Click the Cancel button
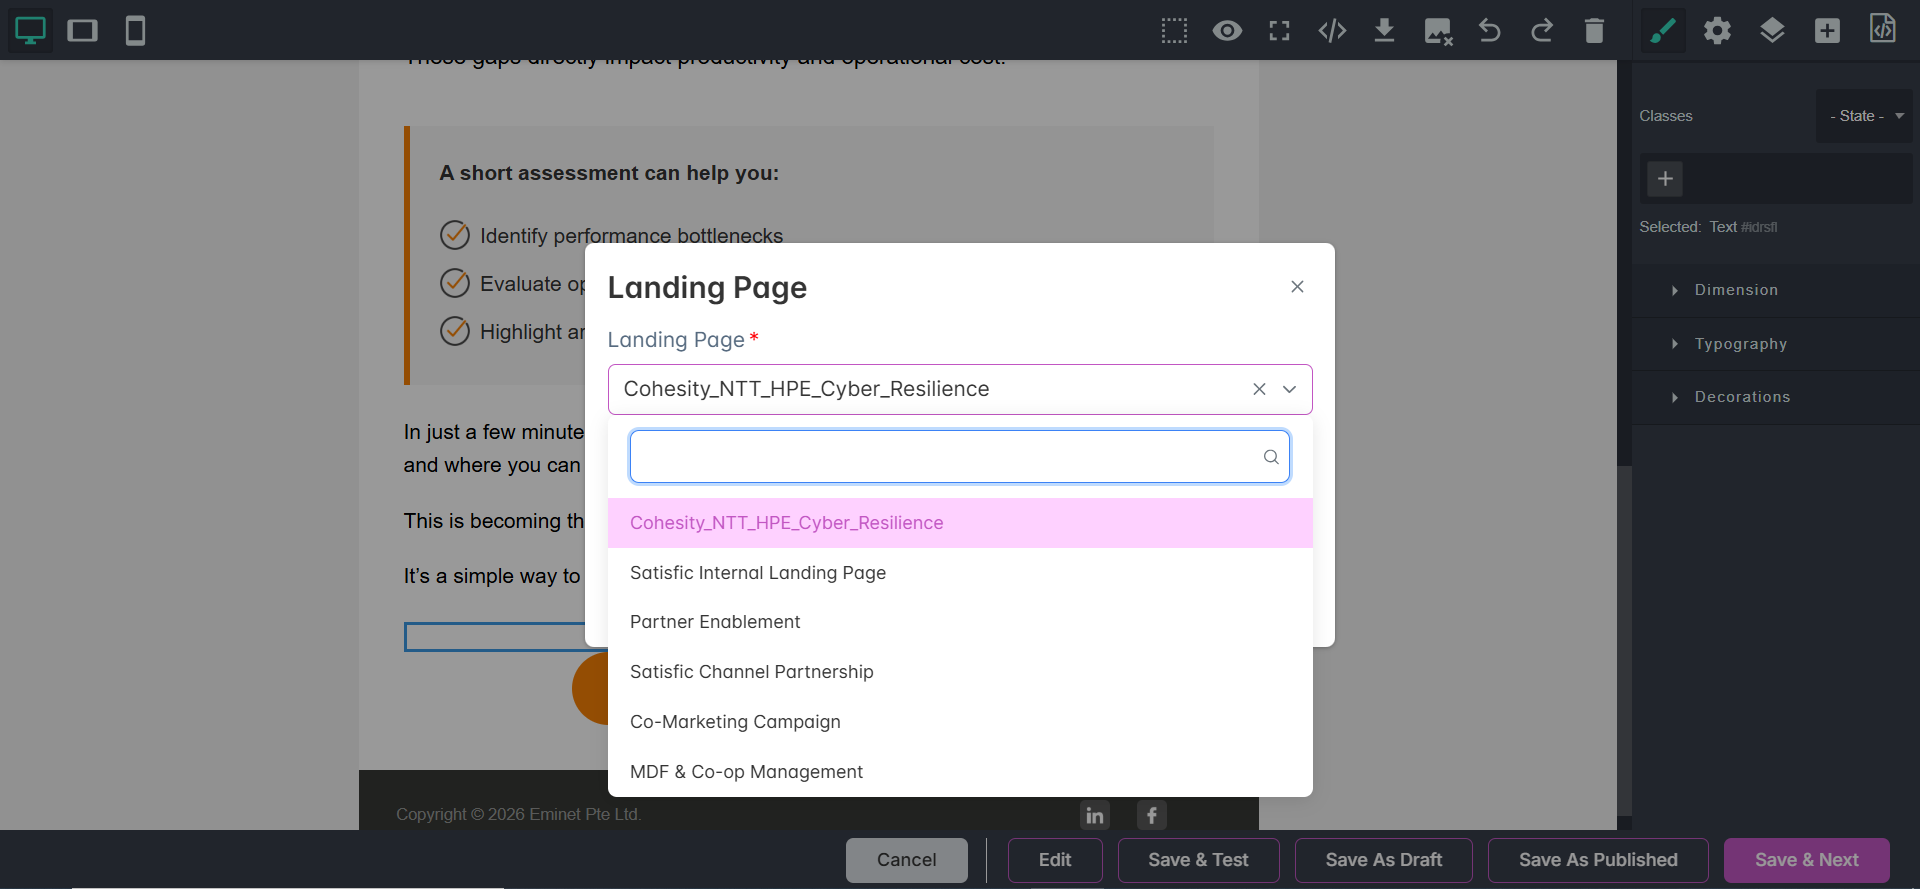 (x=907, y=860)
